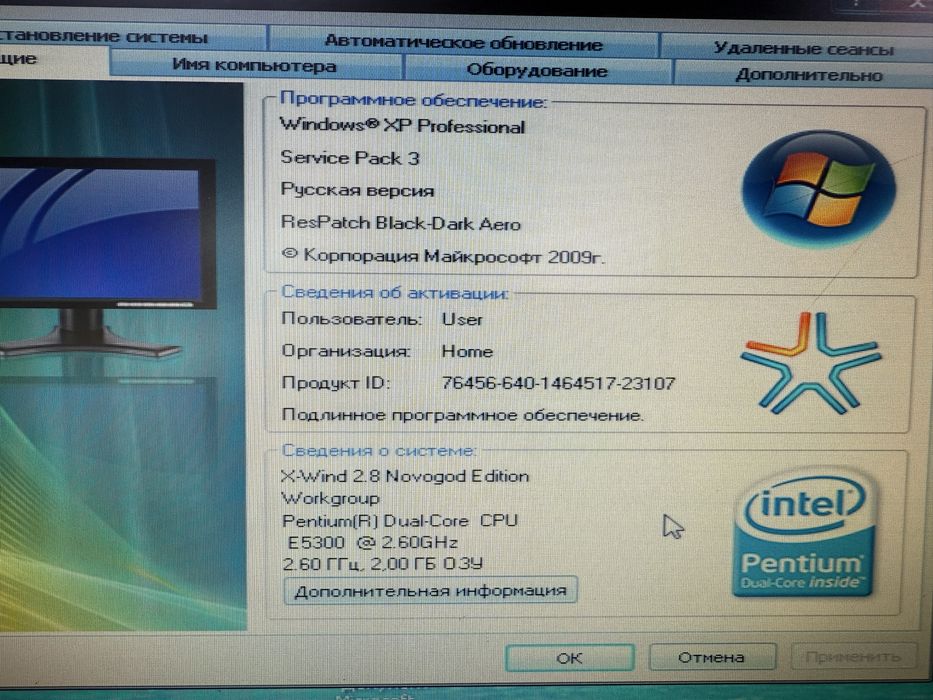This screenshot has height=700, width=933.
Task: Click the Корпорация Майкрософт 2009г. copyright line
Action: [442, 256]
